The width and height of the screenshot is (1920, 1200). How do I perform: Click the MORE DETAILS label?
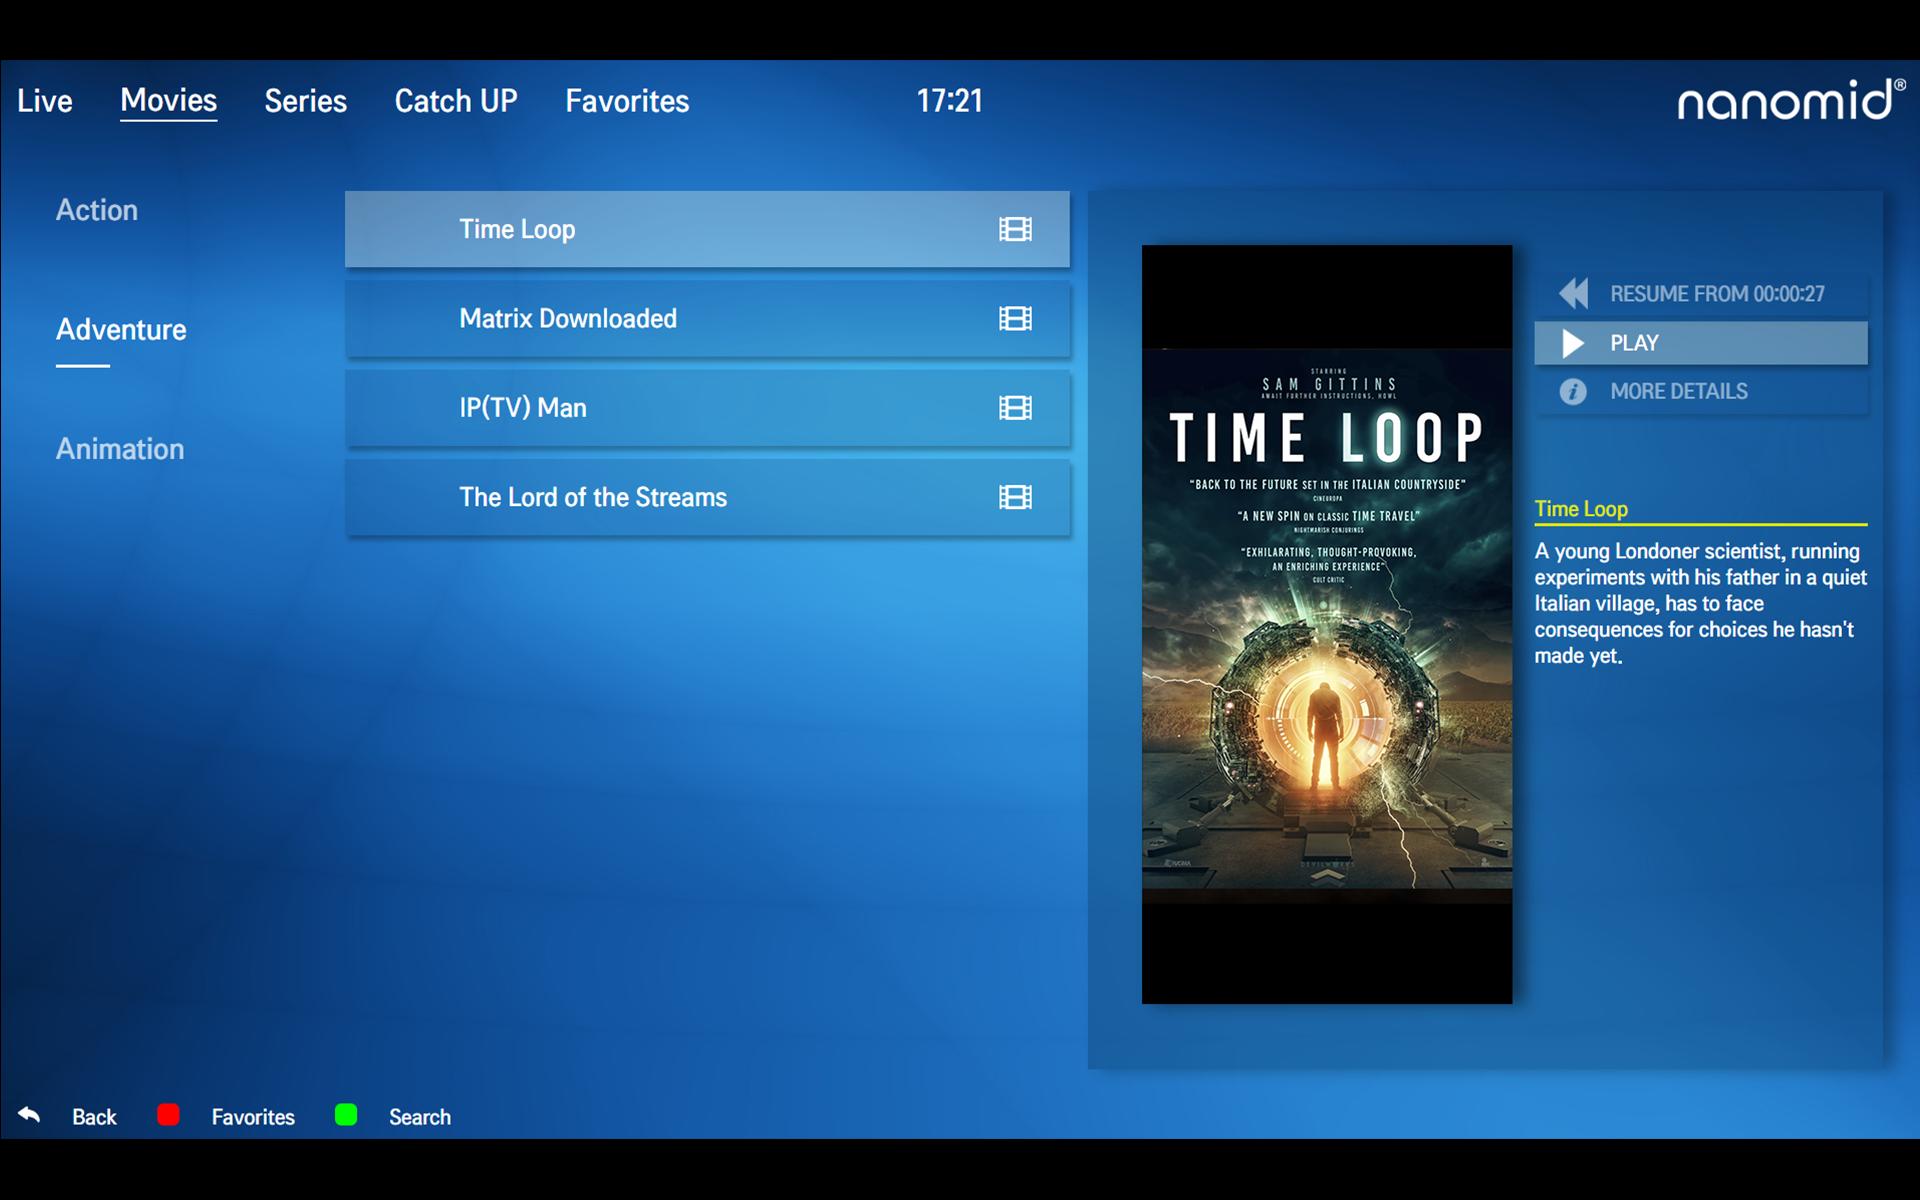(1679, 391)
